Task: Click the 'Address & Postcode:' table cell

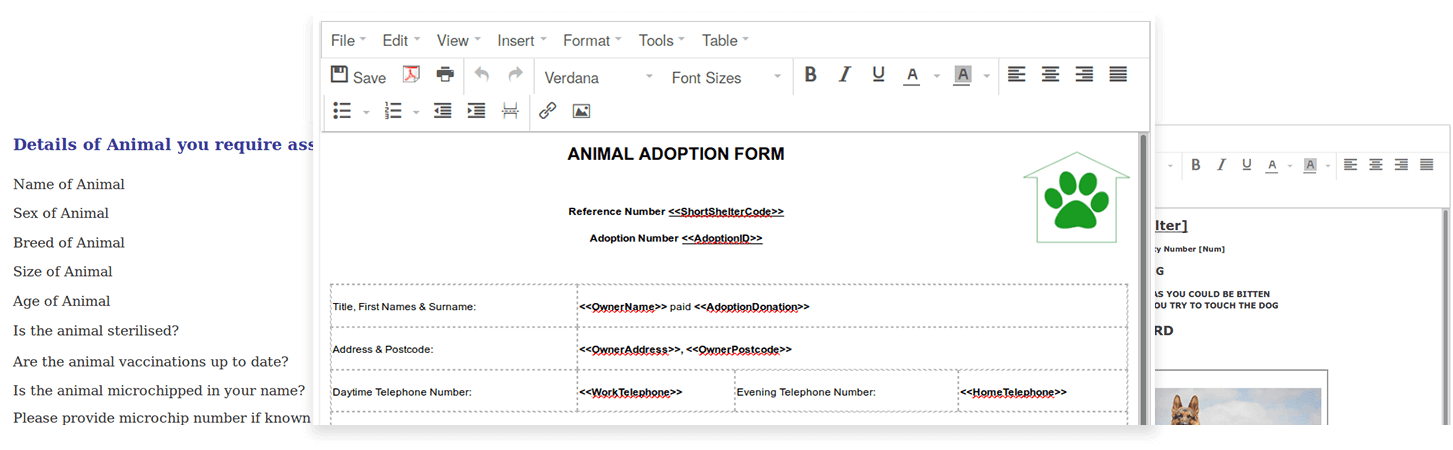Action: pos(453,349)
